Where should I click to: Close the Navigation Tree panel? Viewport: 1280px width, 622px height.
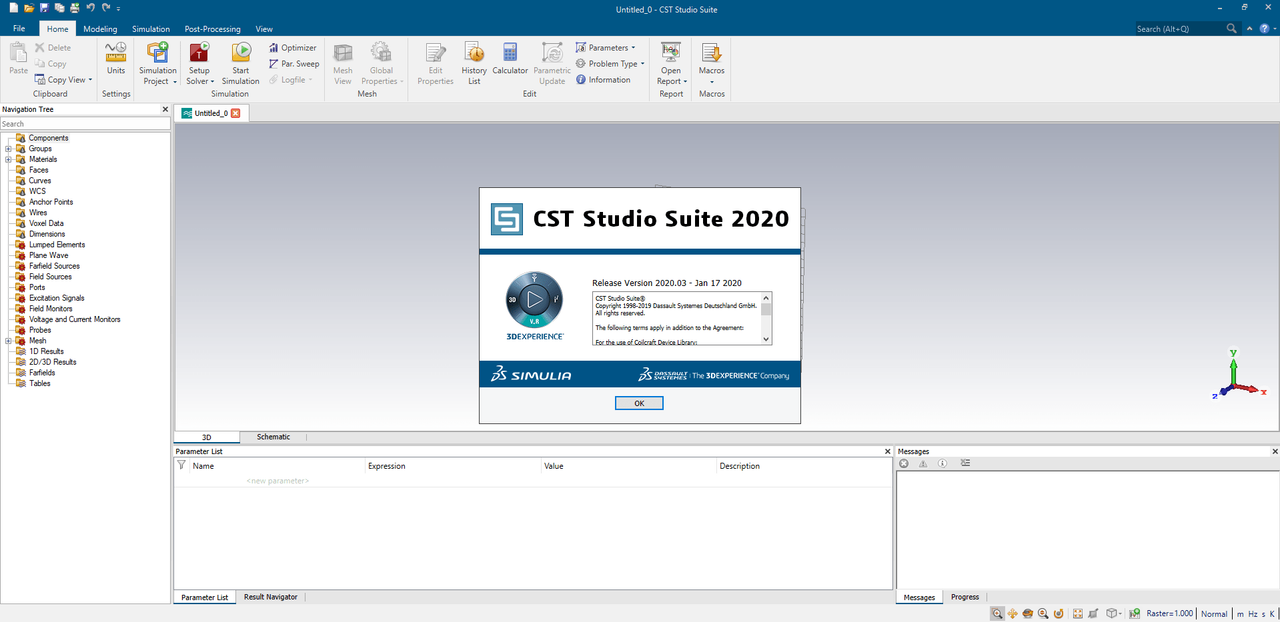(x=166, y=109)
